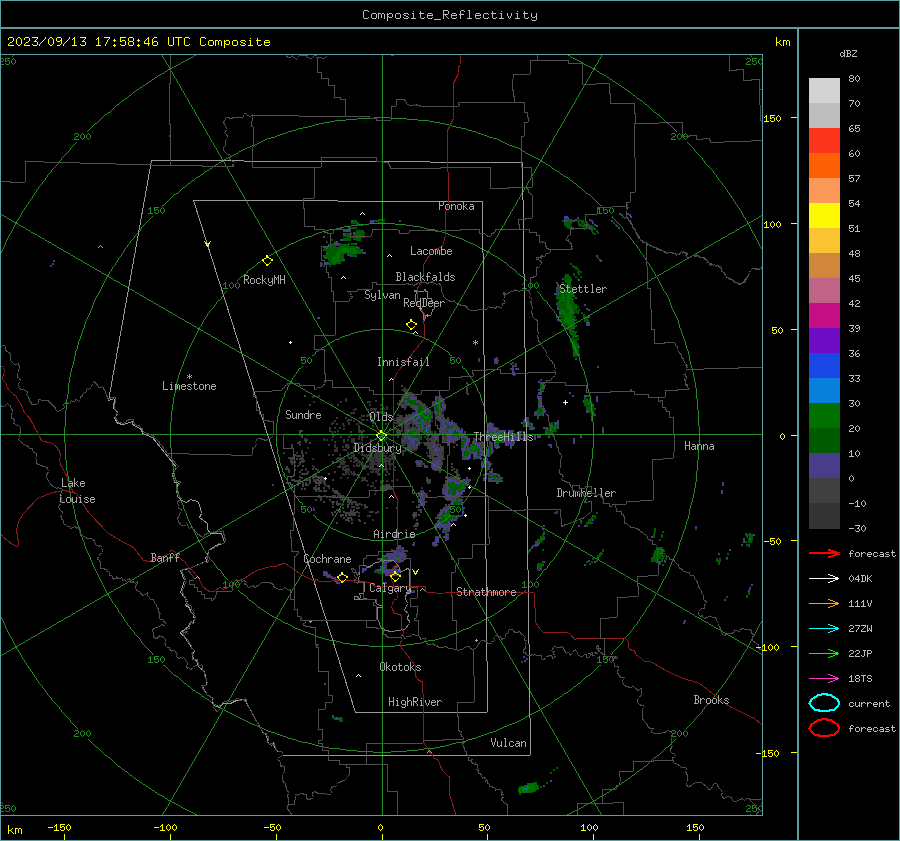The height and width of the screenshot is (841, 900).
Task: Click the Stettler label
Action: tap(583, 289)
